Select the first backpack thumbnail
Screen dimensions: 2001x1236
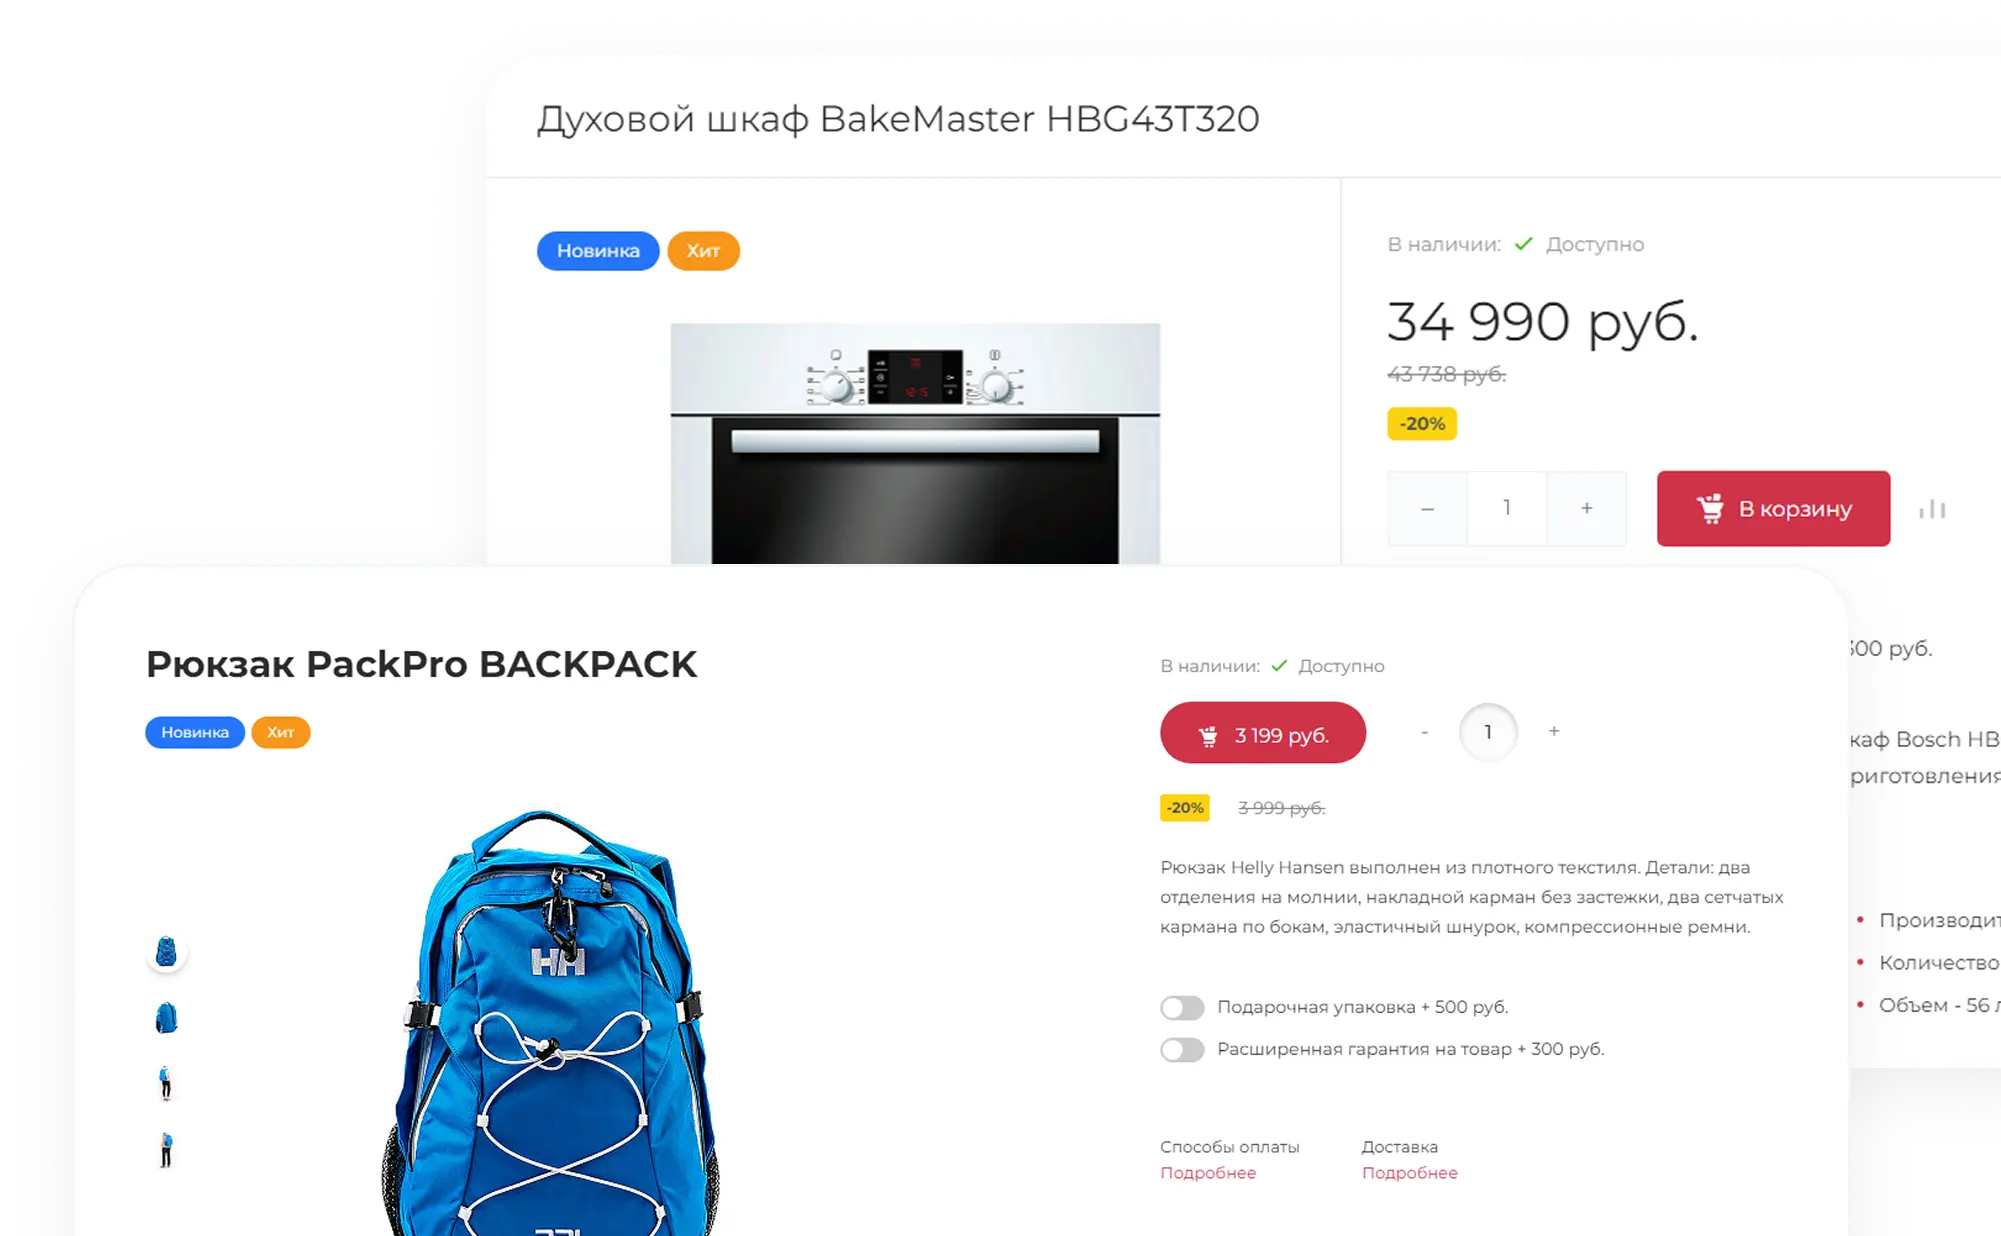click(166, 951)
